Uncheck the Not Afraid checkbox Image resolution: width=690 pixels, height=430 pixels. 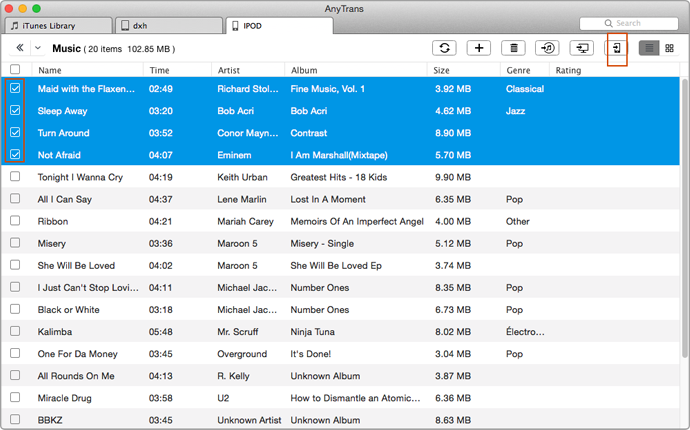pyautogui.click(x=15, y=154)
